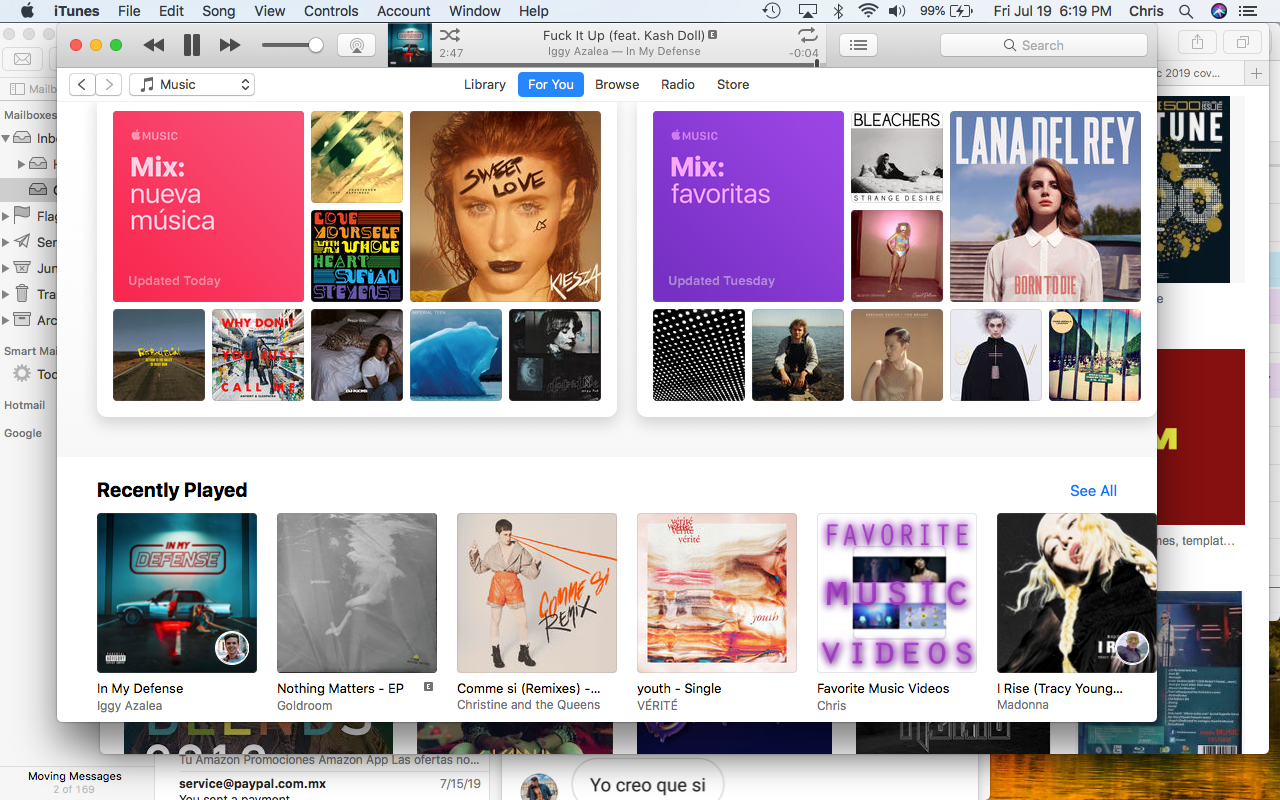Open Time Machine menu bar icon

(771, 11)
